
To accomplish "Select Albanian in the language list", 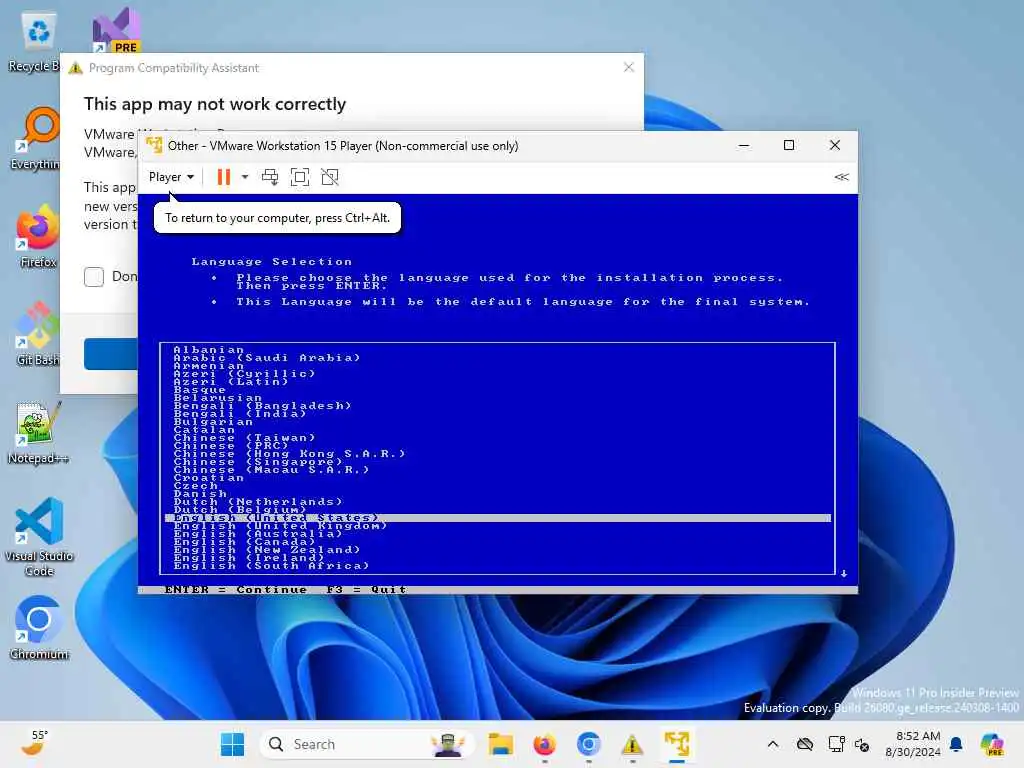I will [x=208, y=350].
